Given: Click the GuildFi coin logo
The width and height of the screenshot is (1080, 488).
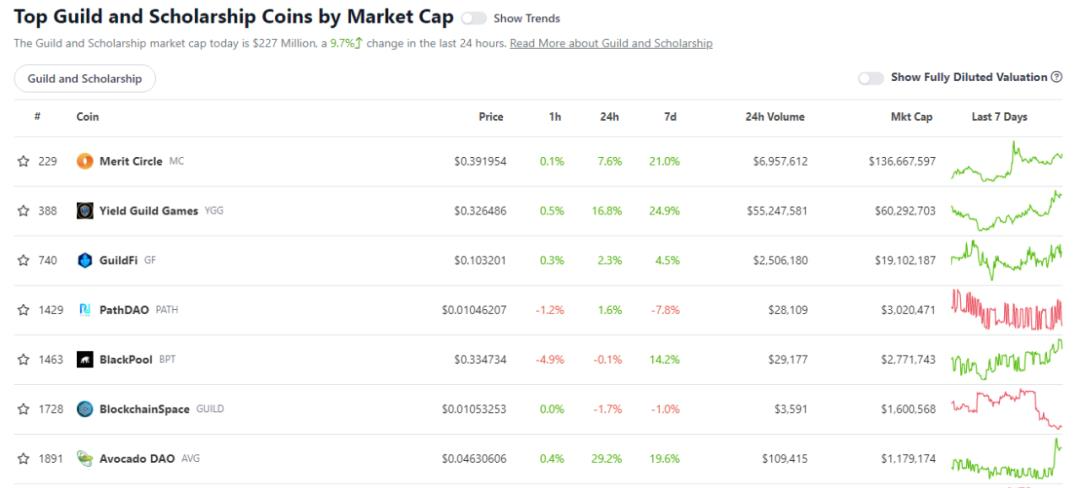Looking at the screenshot, I should coord(85,260).
